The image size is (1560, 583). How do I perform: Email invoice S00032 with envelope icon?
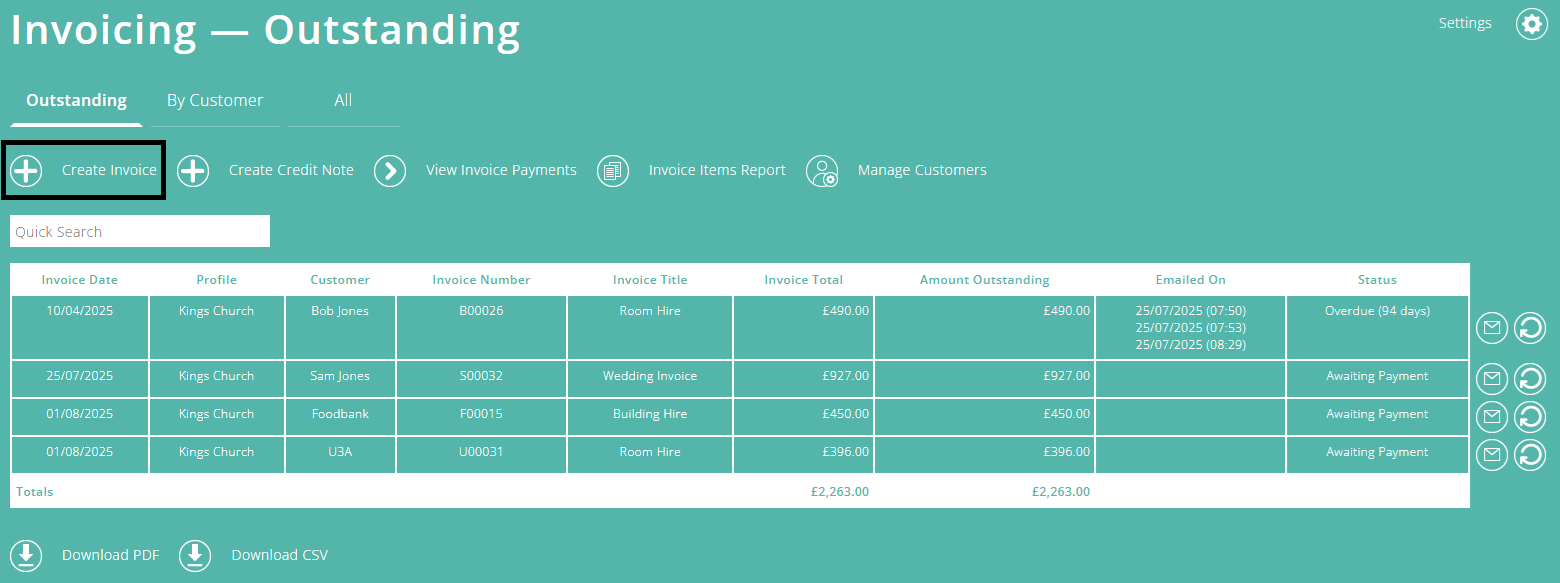[1492, 378]
